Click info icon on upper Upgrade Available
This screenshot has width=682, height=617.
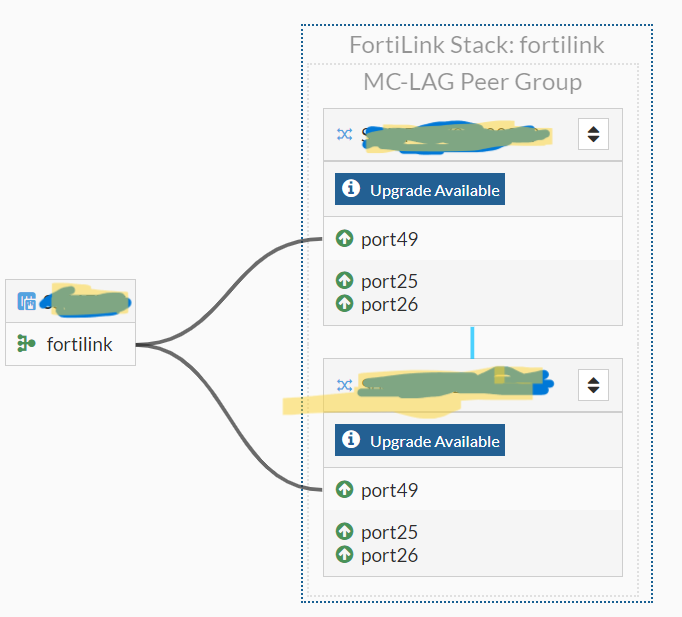pos(350,189)
